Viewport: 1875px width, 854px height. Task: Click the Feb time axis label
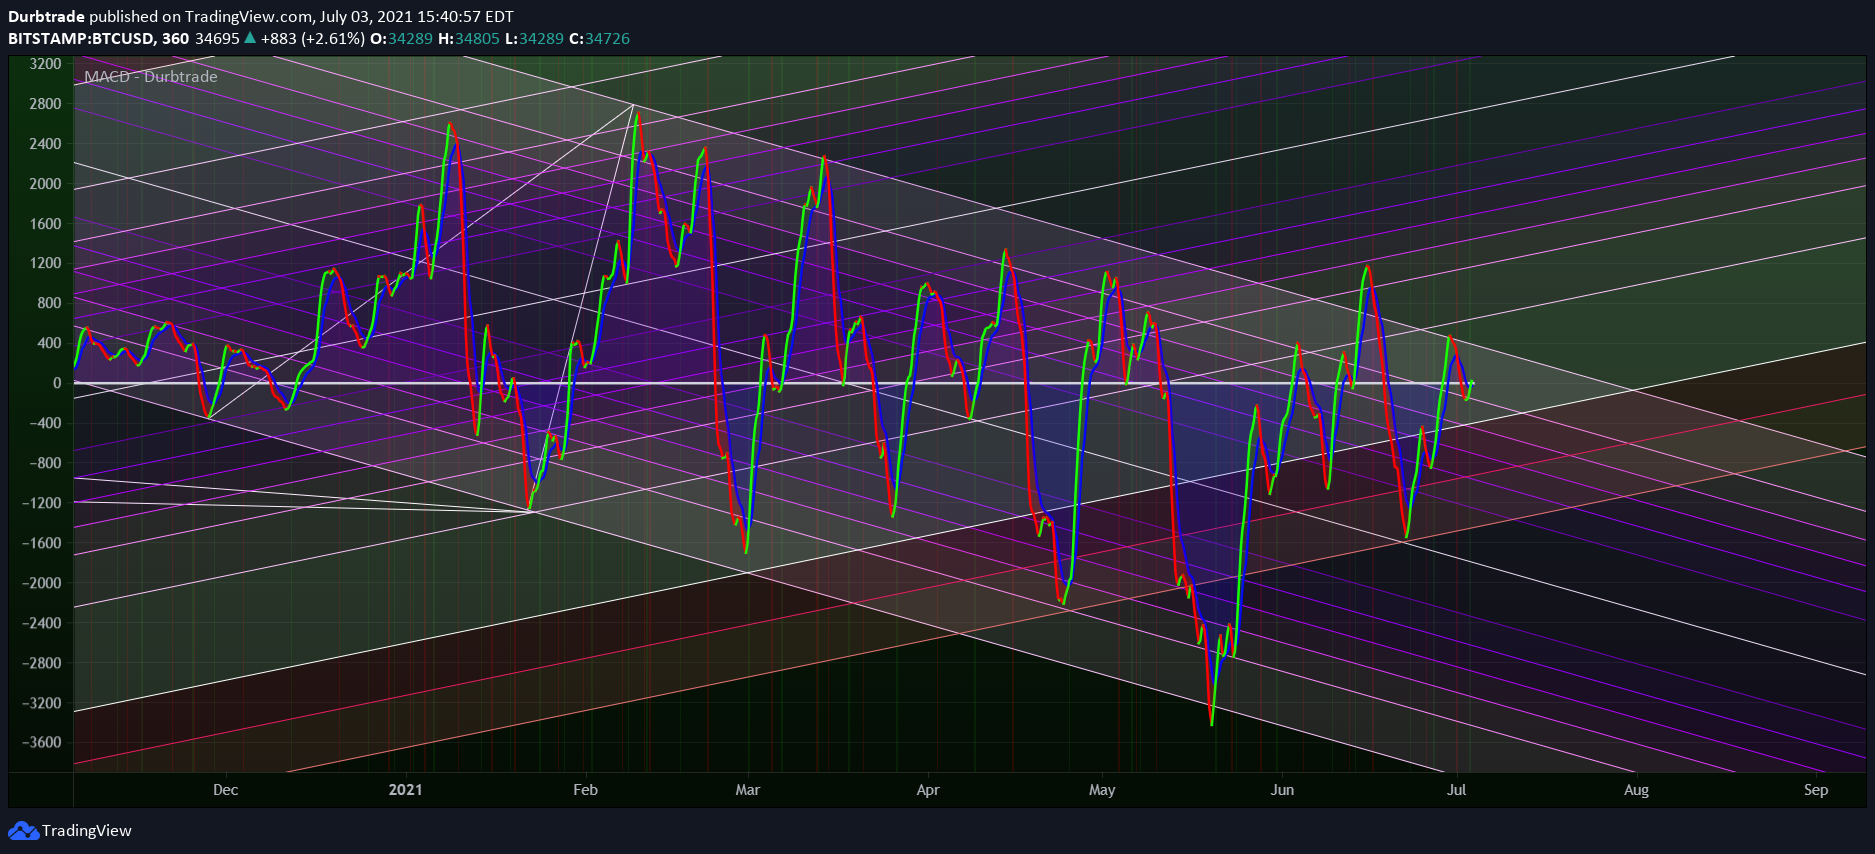585,790
